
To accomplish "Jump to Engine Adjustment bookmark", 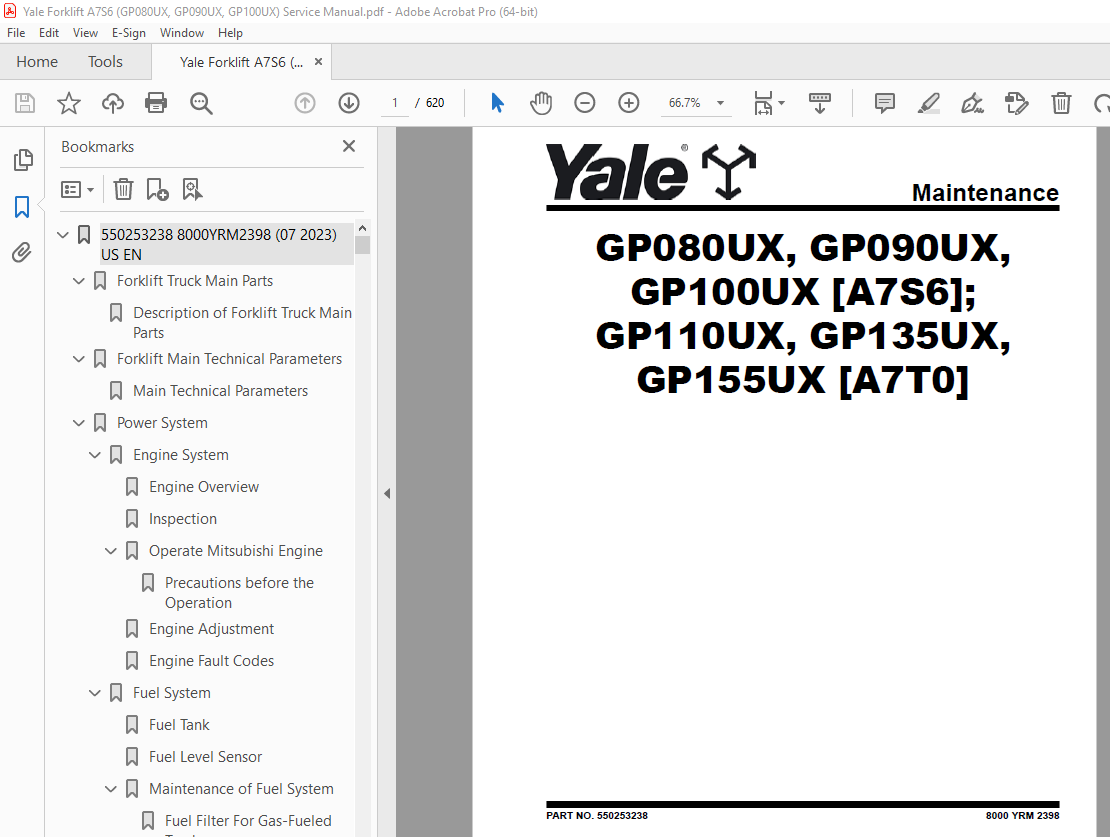I will [x=211, y=629].
